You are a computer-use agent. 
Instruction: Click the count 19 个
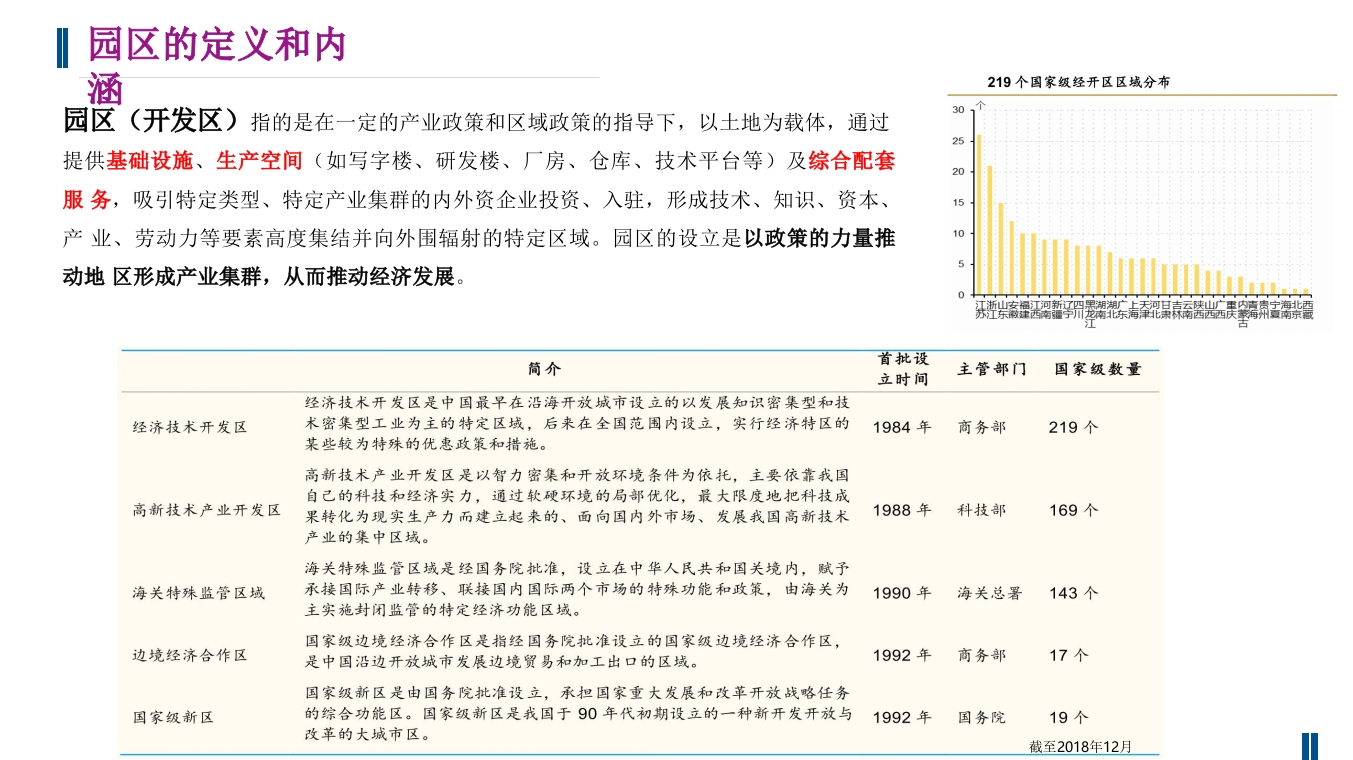(1069, 718)
